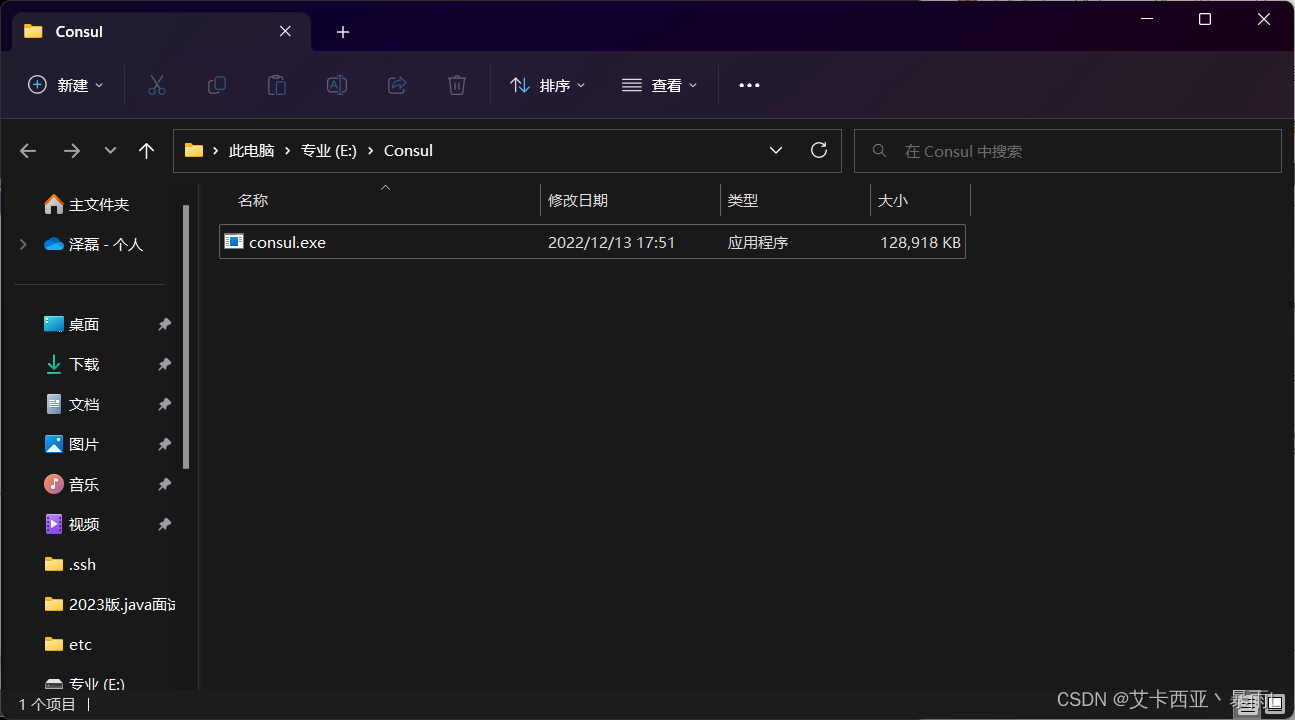Select the Consul tab

click(x=161, y=31)
